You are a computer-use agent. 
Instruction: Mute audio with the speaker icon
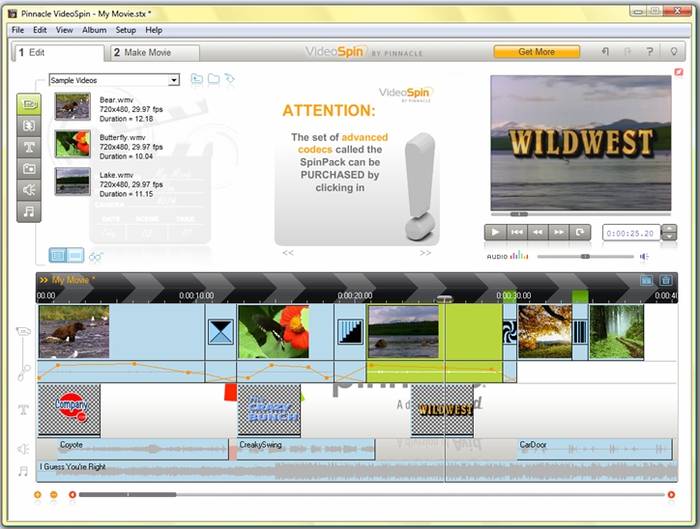click(645, 256)
